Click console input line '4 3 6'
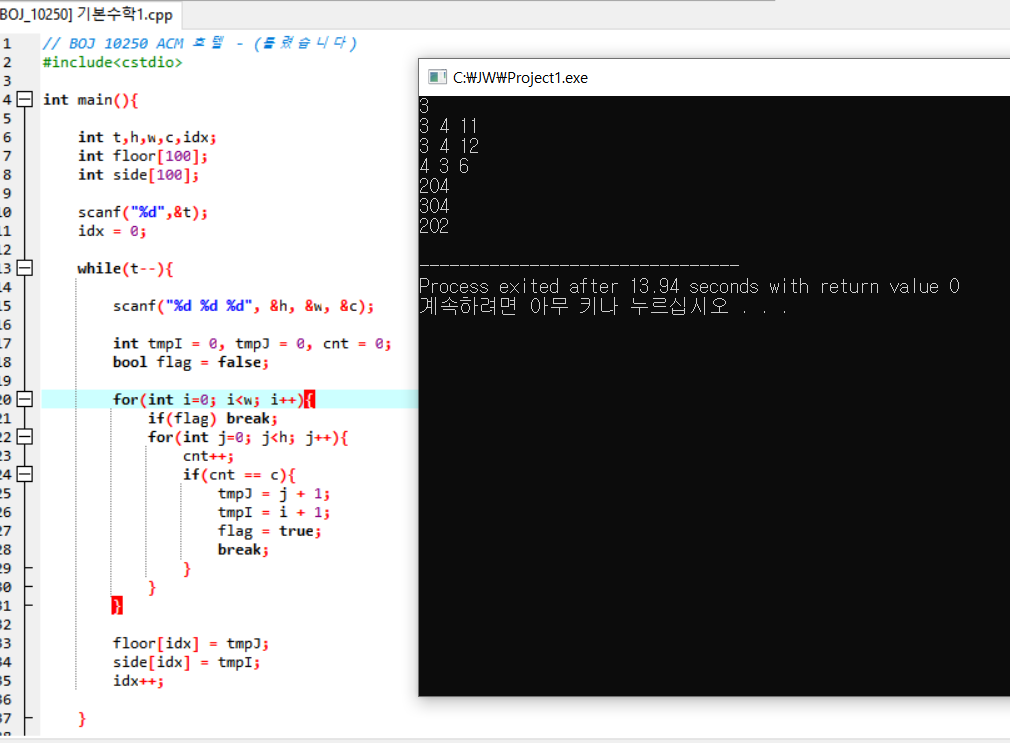The image size is (1010, 743). [444, 166]
